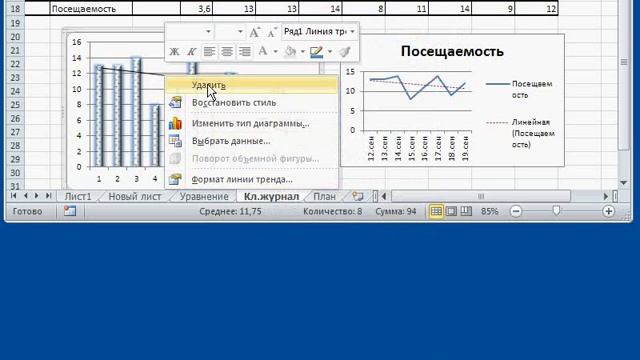Select the 'Кл.журнал' sheet tab
This screenshot has width=640, height=360.
pyautogui.click(x=271, y=196)
